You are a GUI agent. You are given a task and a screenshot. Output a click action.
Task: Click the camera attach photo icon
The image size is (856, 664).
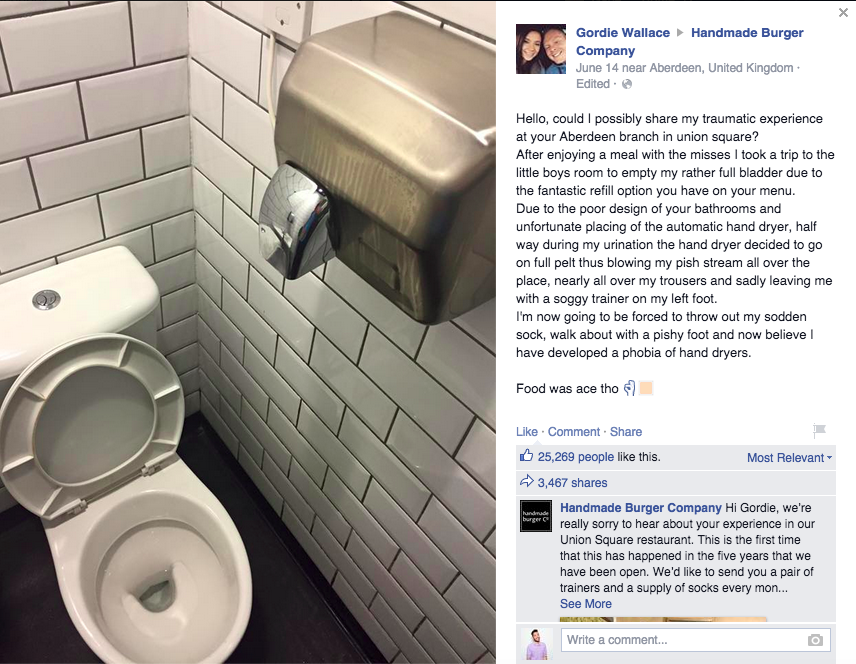(815, 640)
